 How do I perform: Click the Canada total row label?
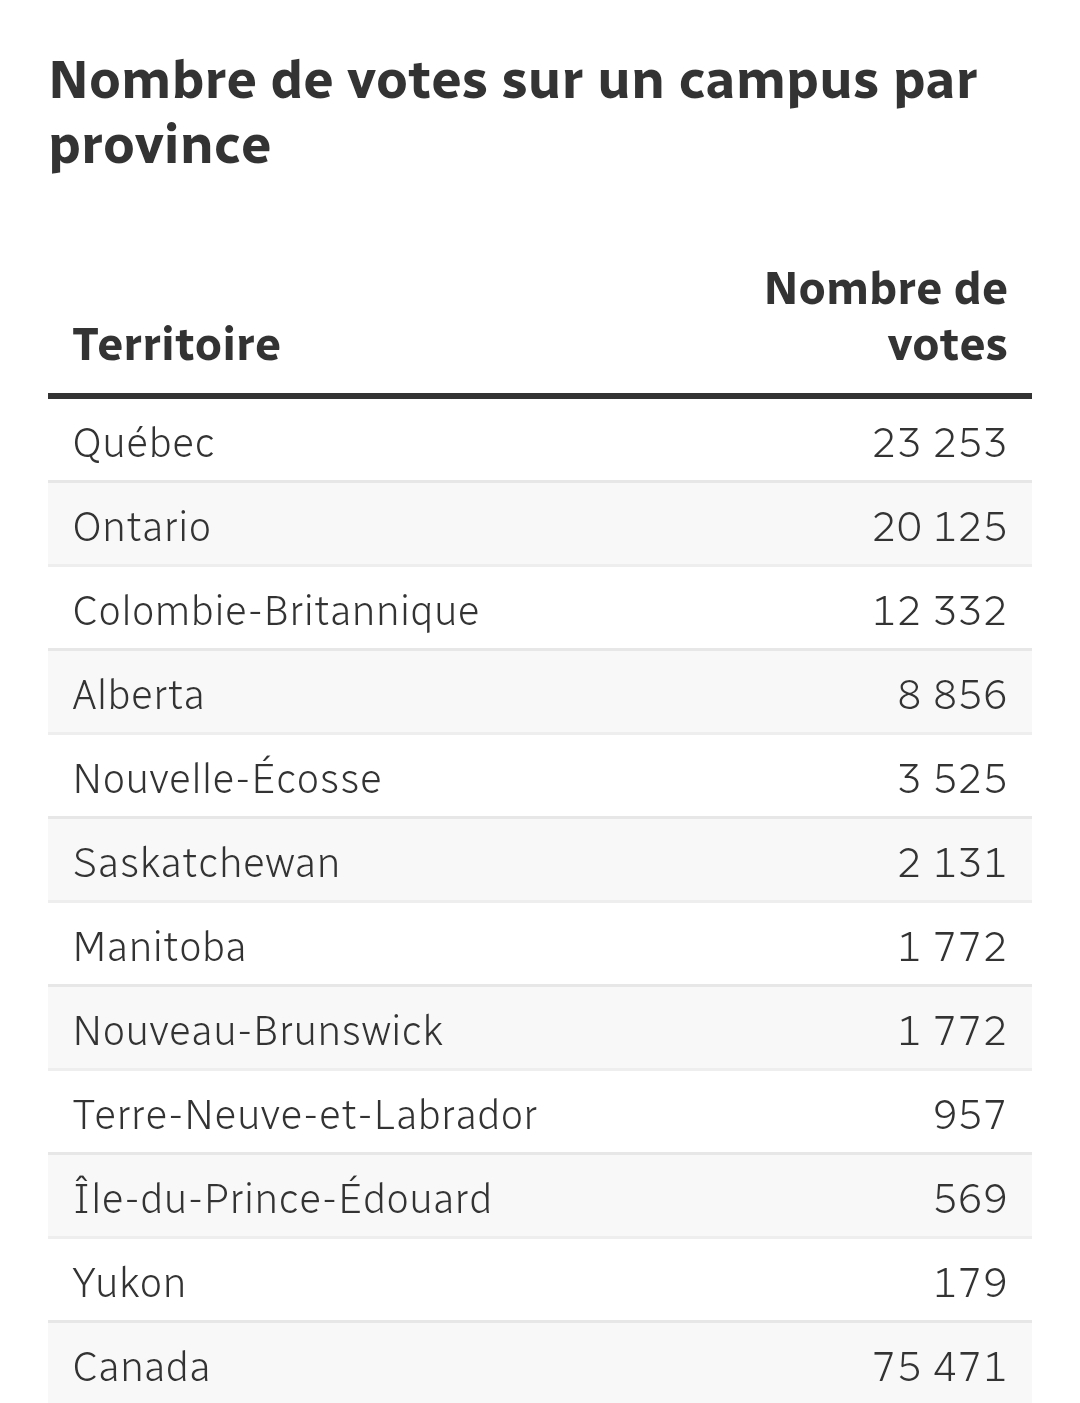(x=142, y=1367)
